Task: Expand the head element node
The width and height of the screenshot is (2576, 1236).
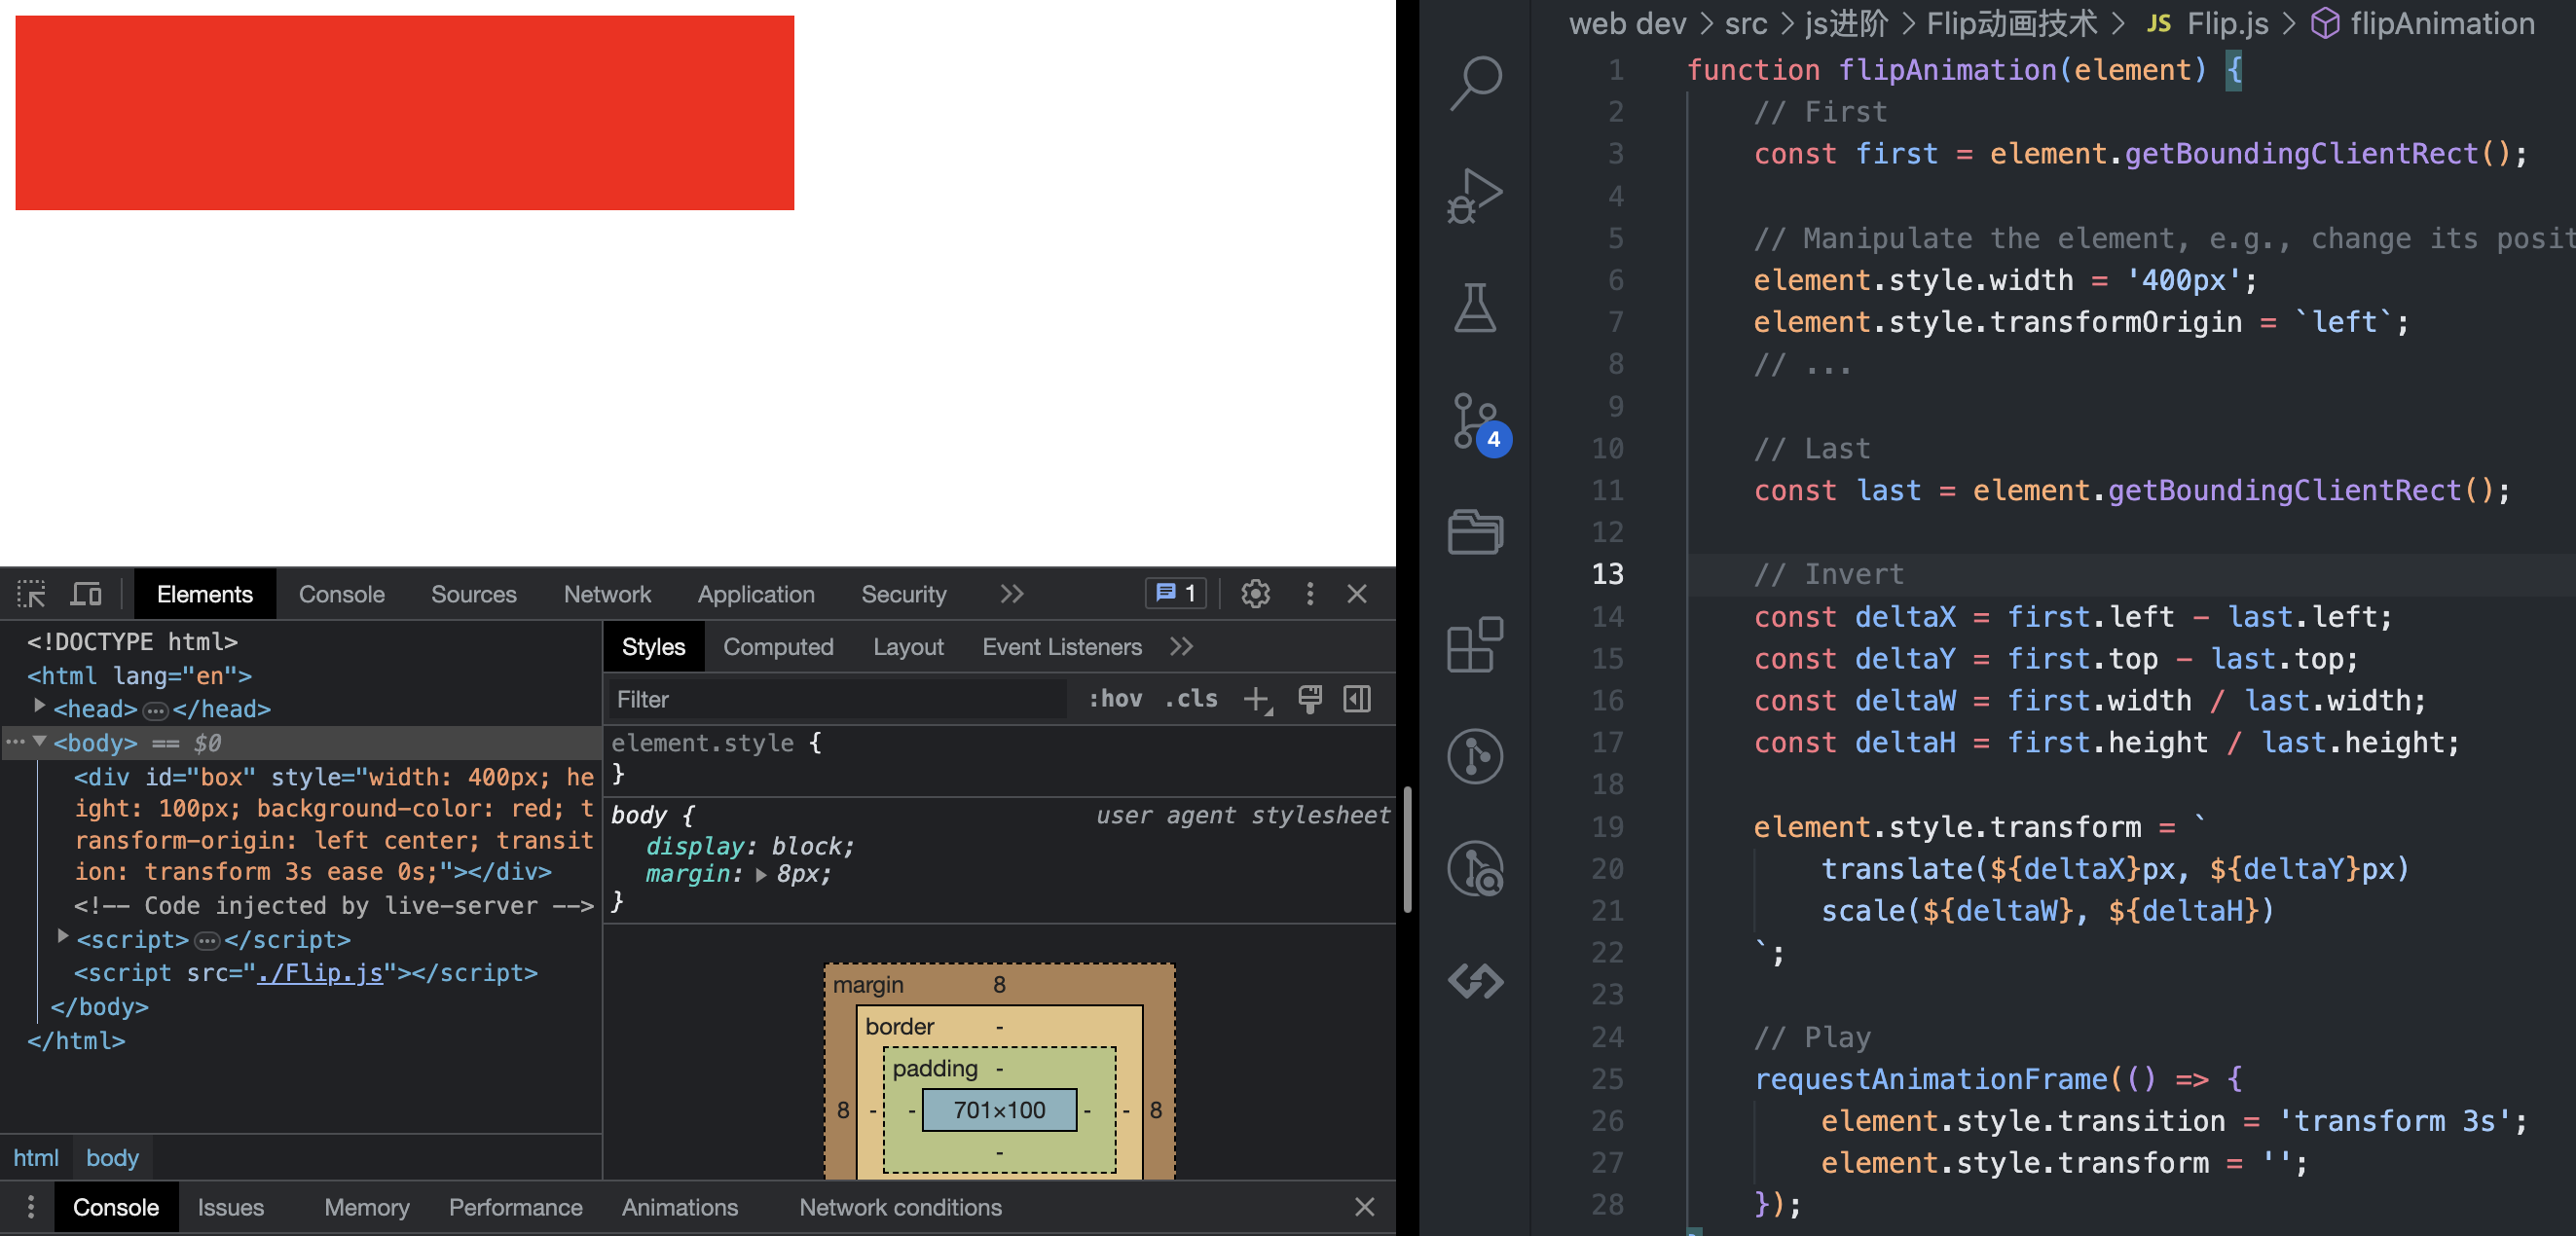Action: point(40,707)
